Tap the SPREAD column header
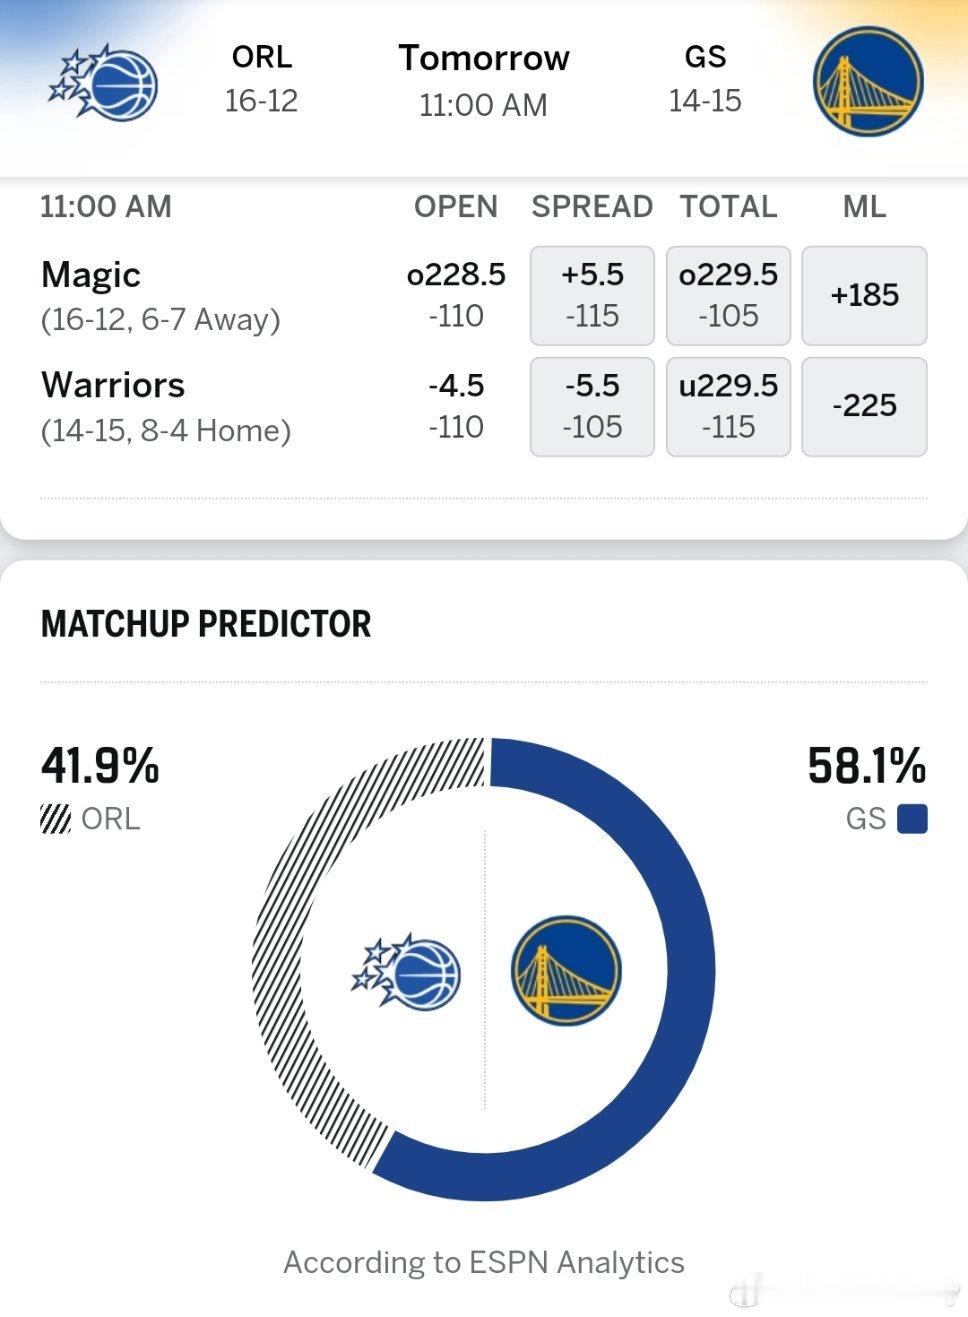Viewport: 968px width, 1317px height. pyautogui.click(x=592, y=206)
